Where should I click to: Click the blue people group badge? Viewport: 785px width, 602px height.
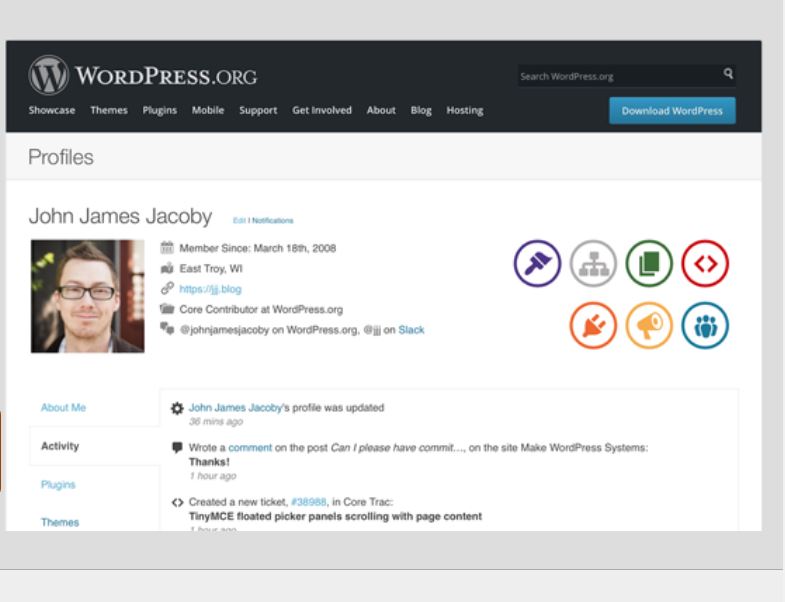click(705, 326)
